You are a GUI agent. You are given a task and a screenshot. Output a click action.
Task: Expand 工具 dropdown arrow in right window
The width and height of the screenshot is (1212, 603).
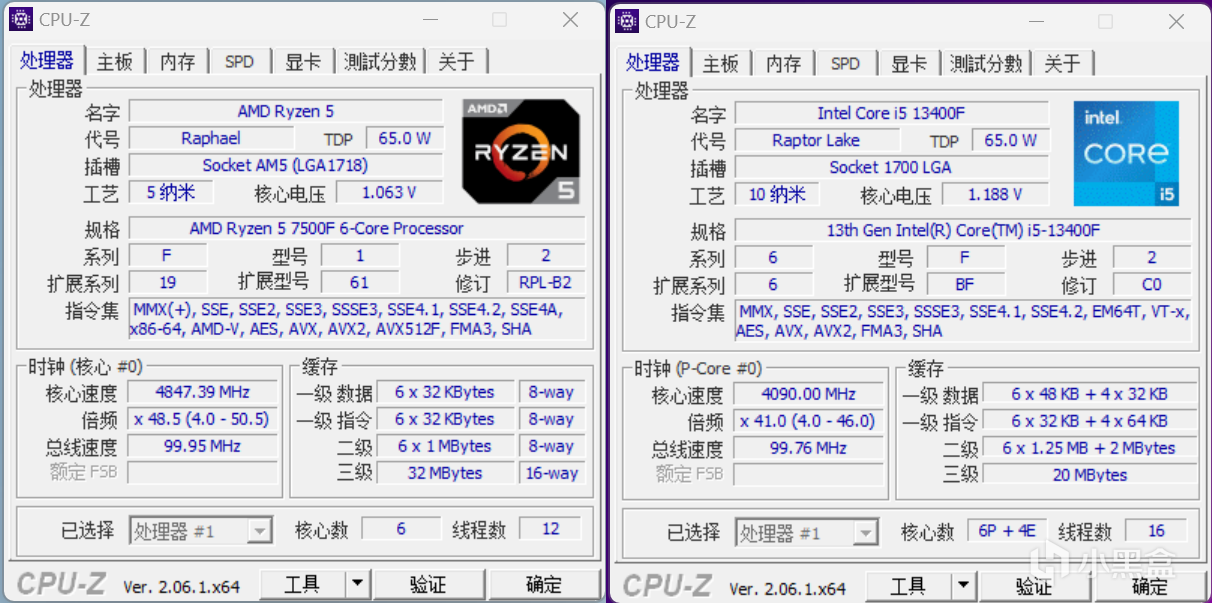click(963, 586)
